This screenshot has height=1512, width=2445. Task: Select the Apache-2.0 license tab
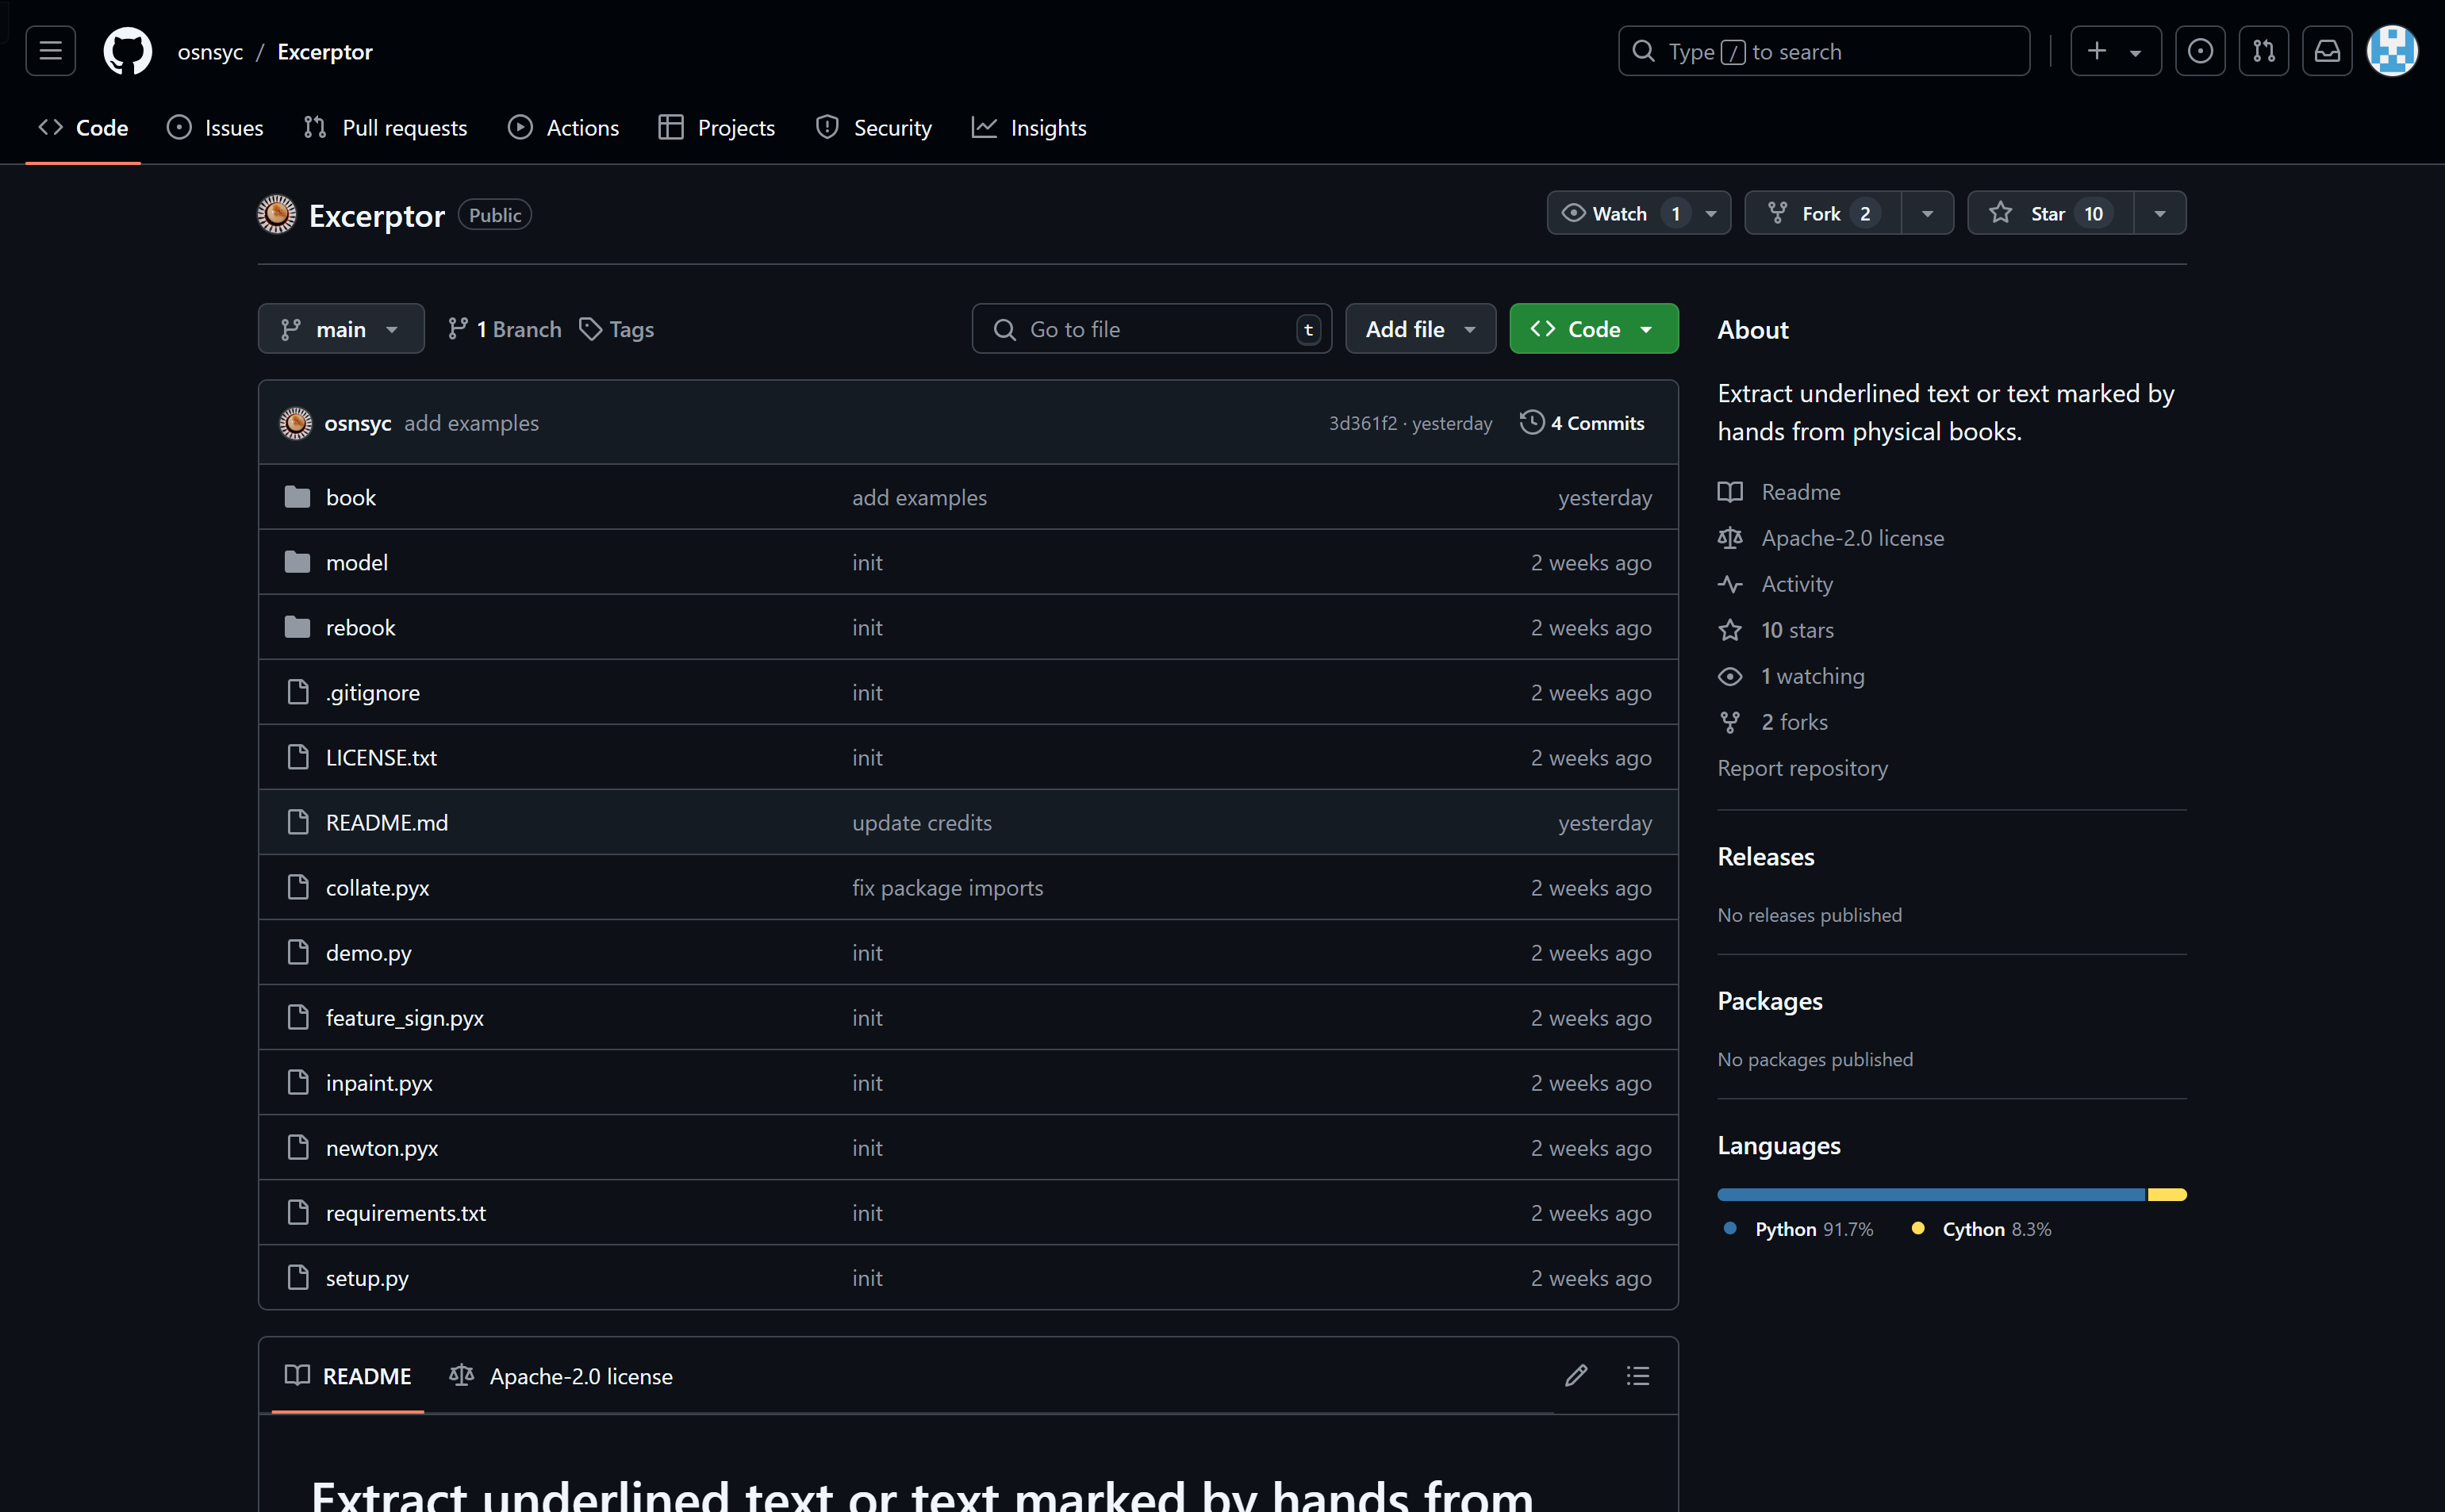click(561, 1376)
